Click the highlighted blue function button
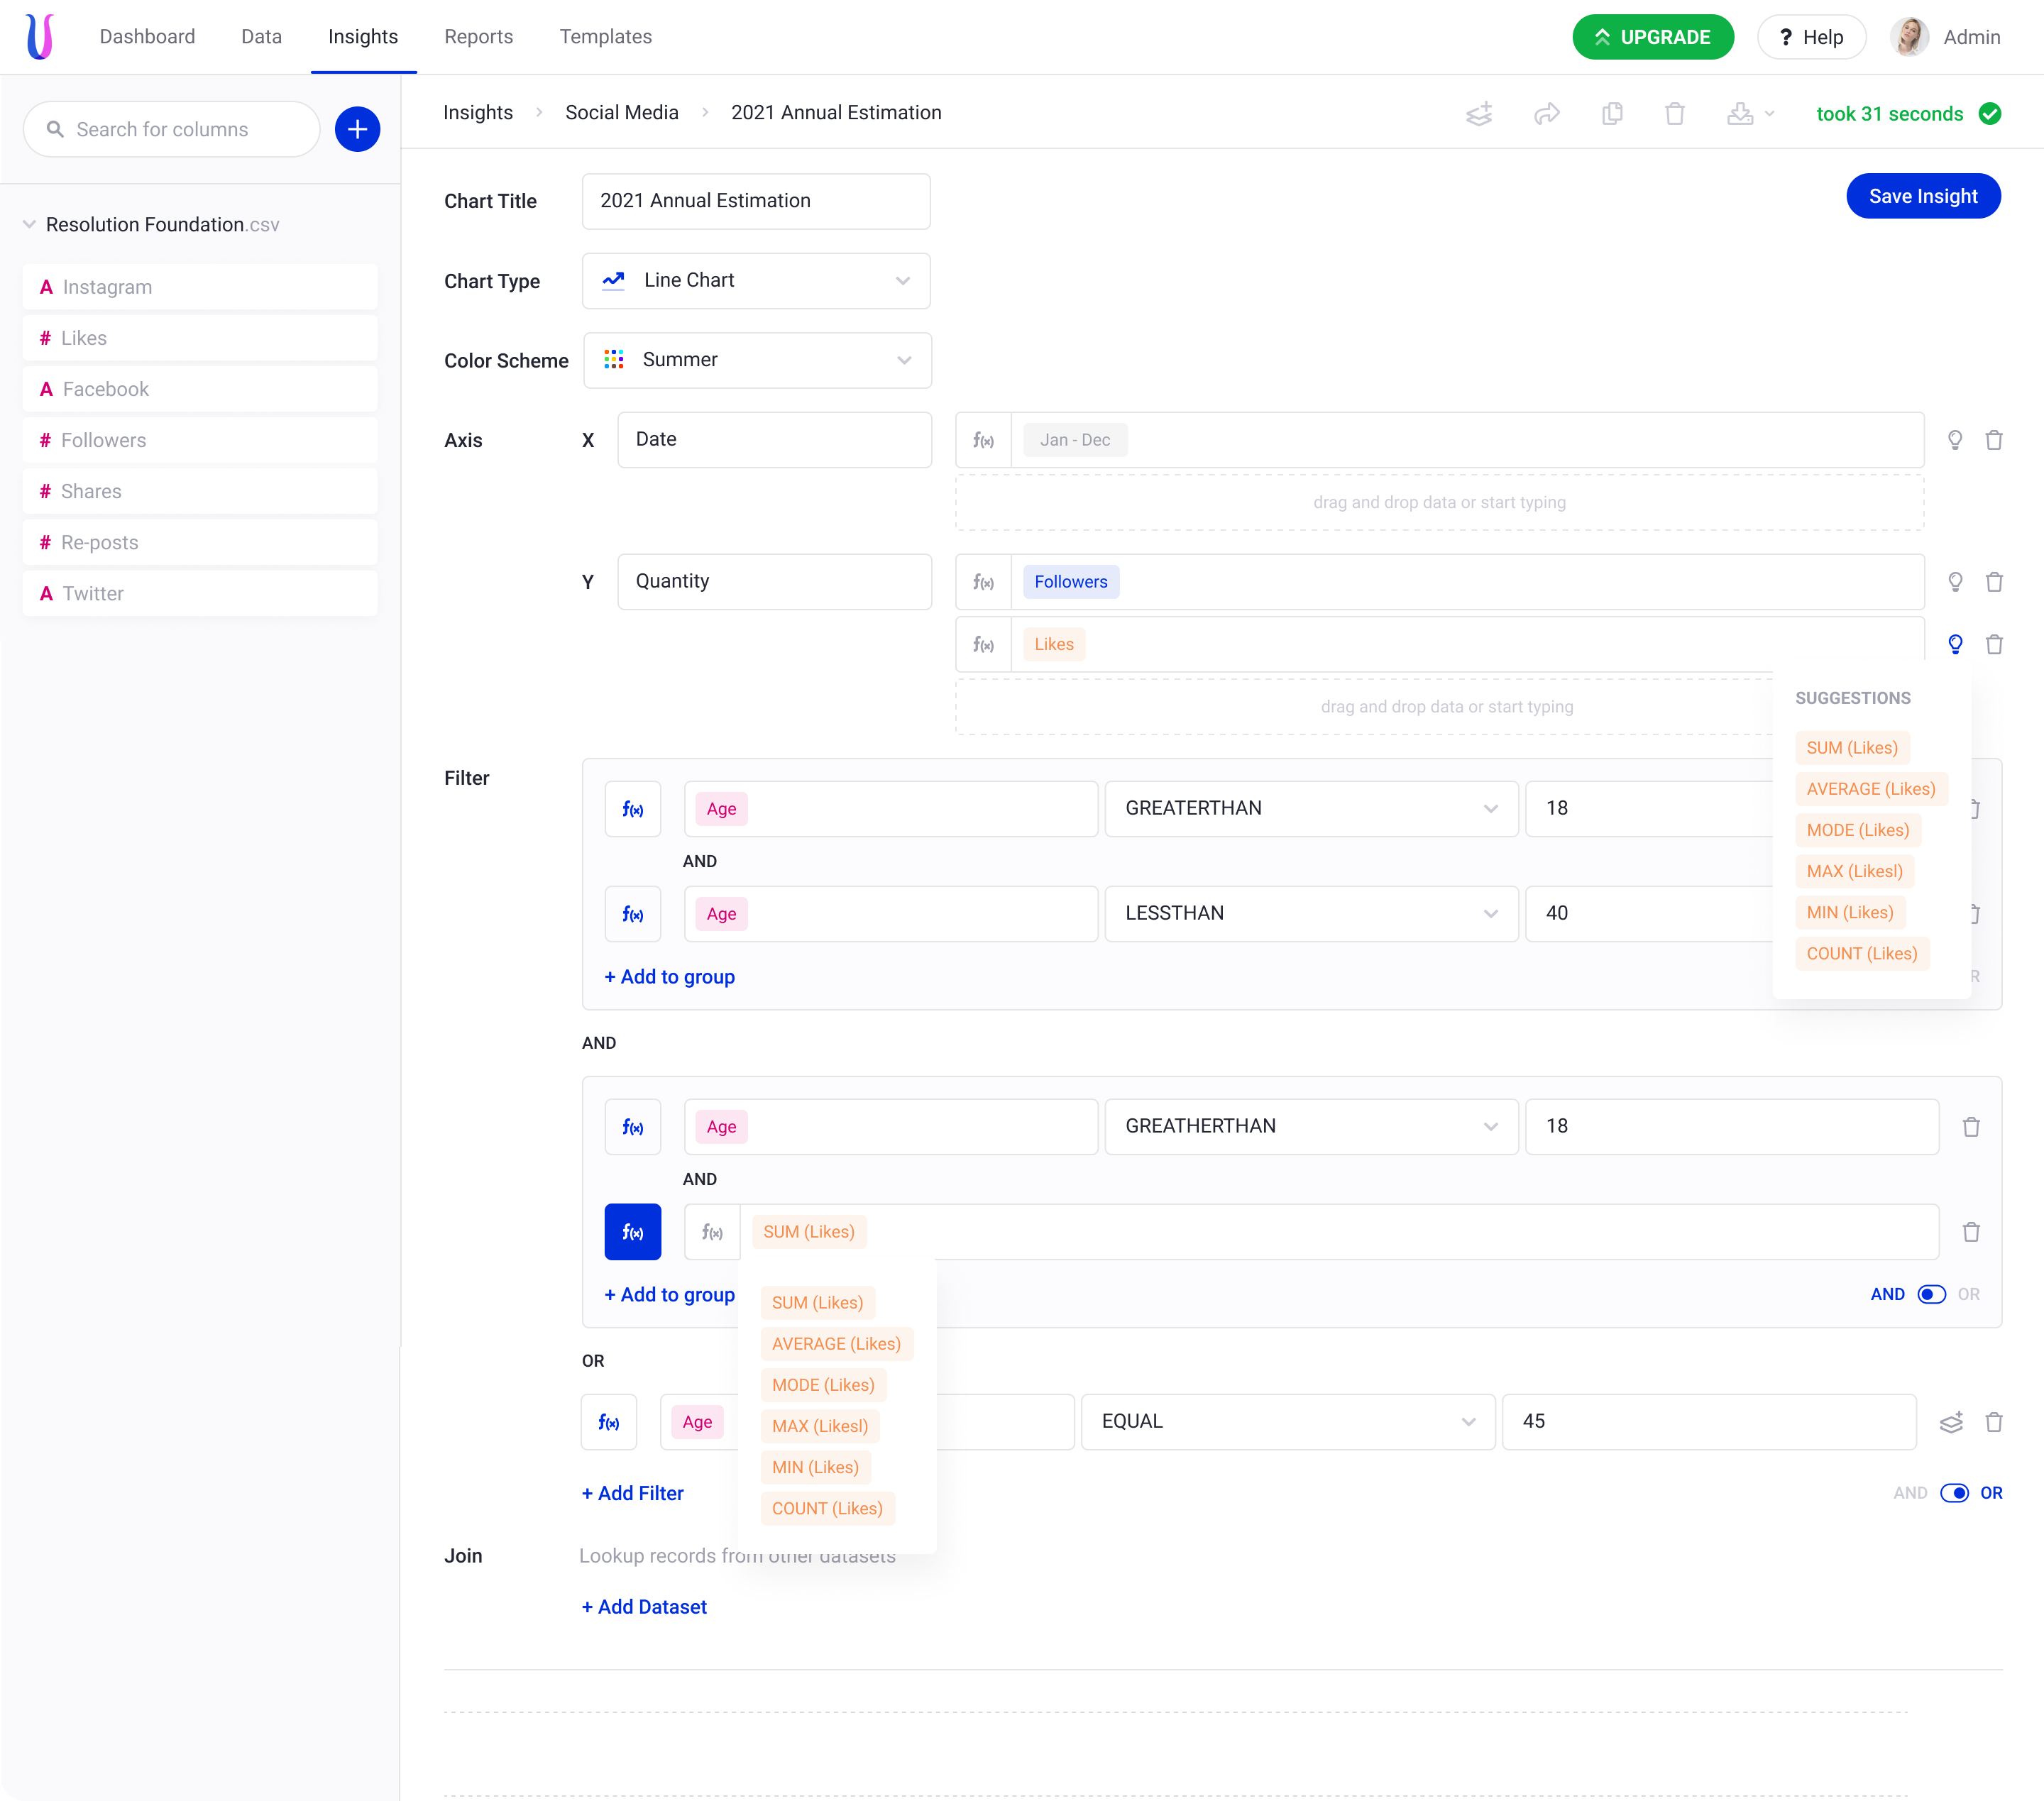Screen dimensions: 2044x1801 point(632,1232)
